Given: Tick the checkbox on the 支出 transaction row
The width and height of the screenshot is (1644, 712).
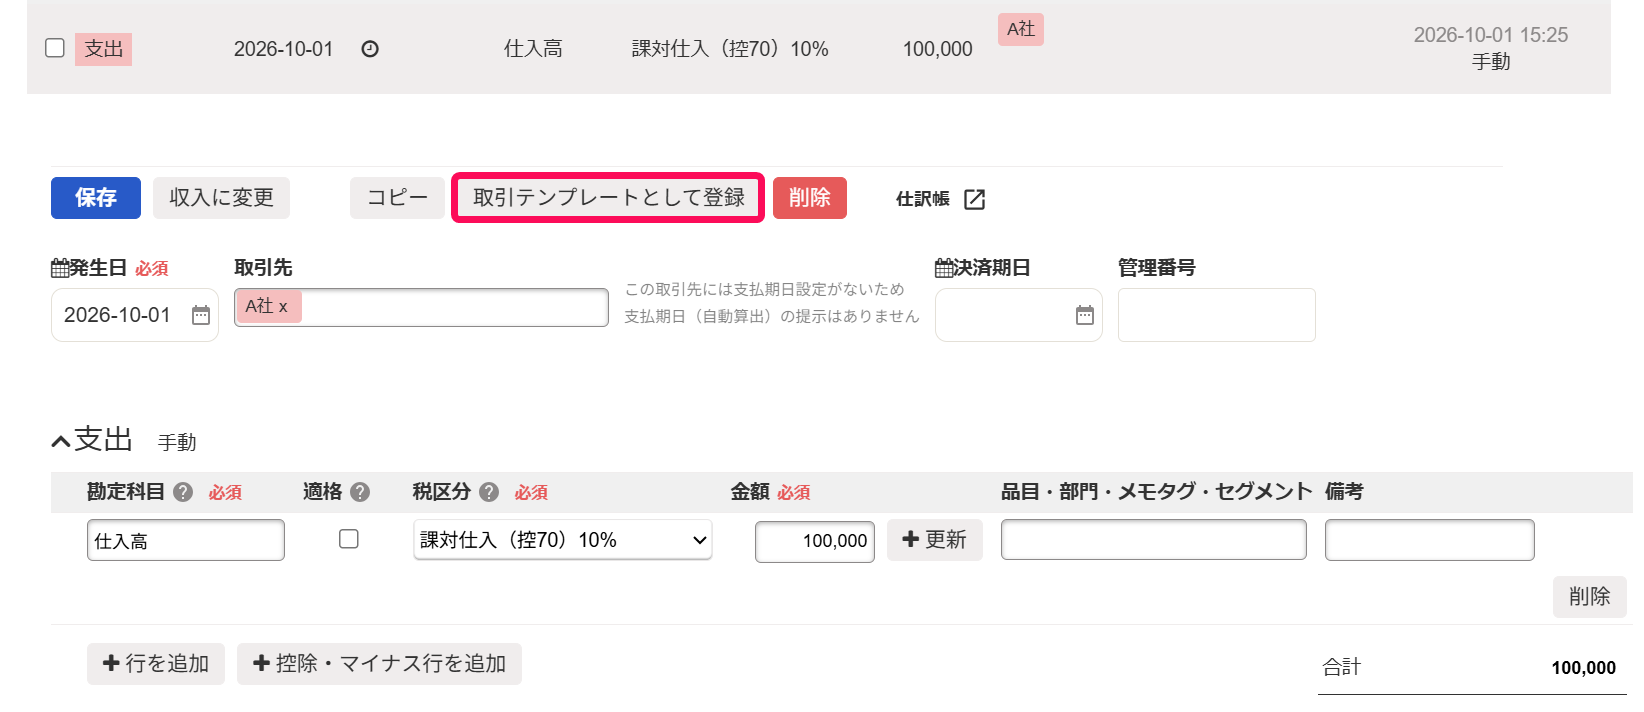Looking at the screenshot, I should coord(55,48).
